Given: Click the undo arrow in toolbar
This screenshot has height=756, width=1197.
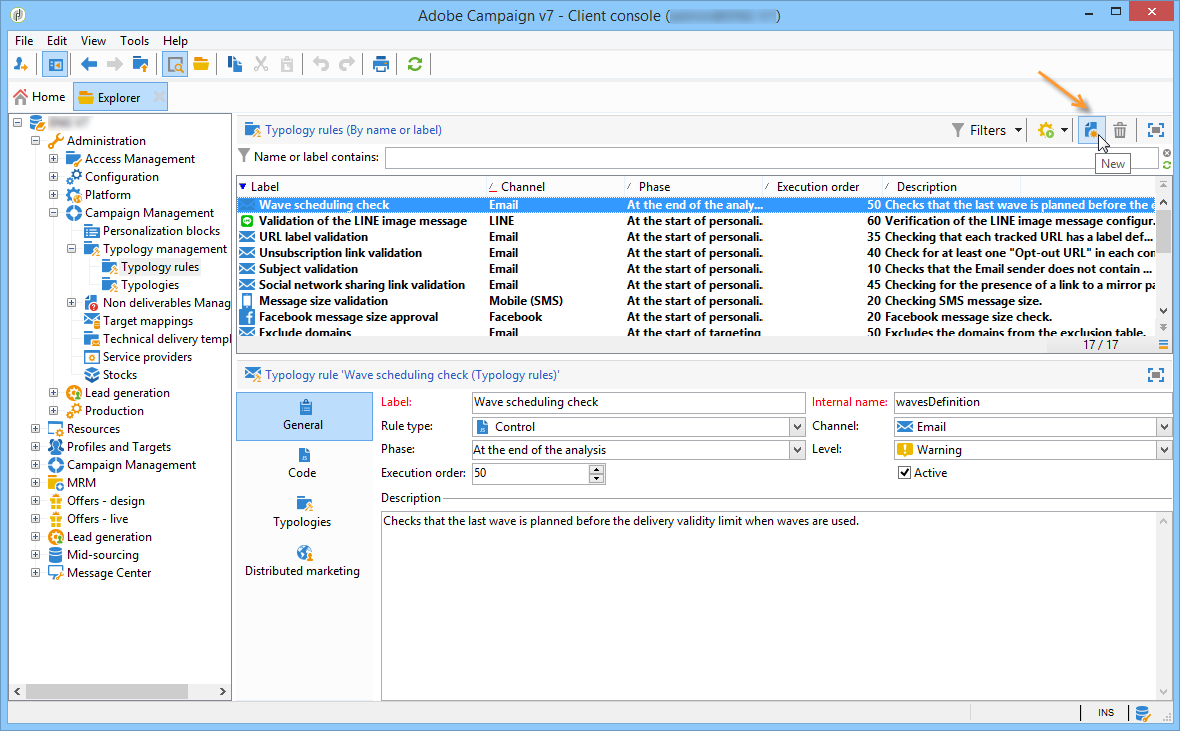Looking at the screenshot, I should tap(321, 64).
